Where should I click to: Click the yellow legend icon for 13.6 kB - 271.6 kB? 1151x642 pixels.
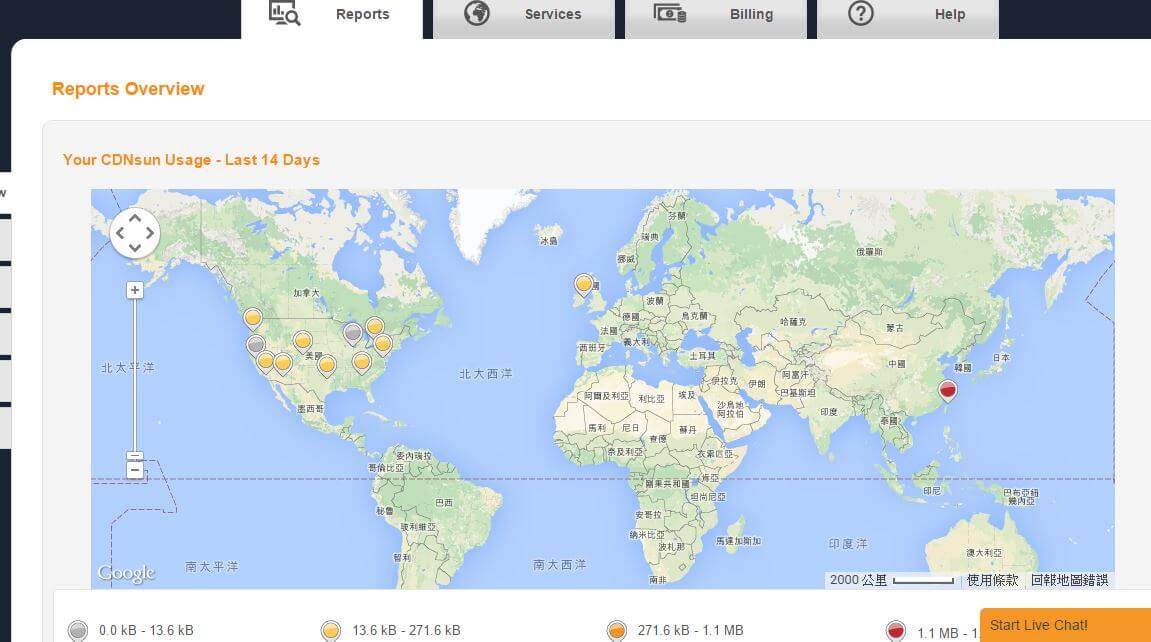[331, 630]
